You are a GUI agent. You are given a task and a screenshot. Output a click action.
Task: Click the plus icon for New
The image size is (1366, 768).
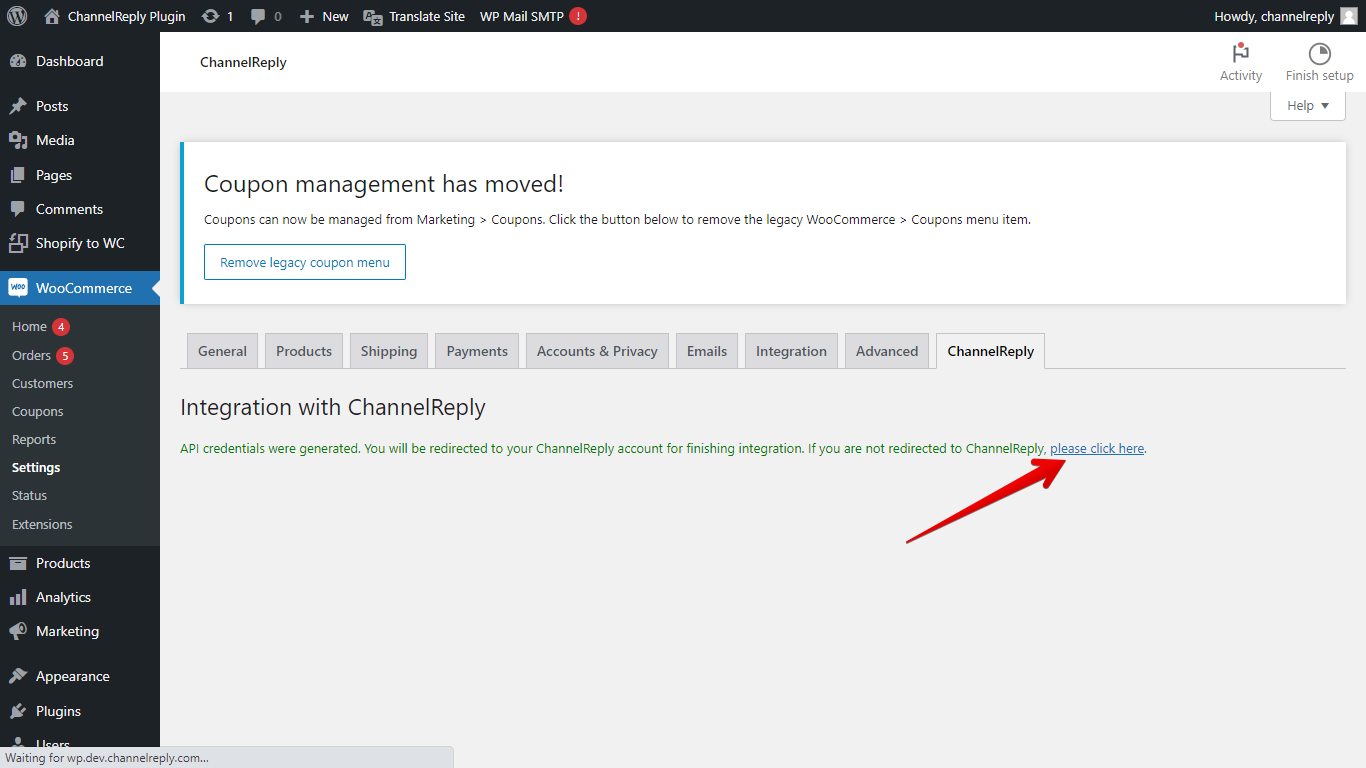pos(307,16)
